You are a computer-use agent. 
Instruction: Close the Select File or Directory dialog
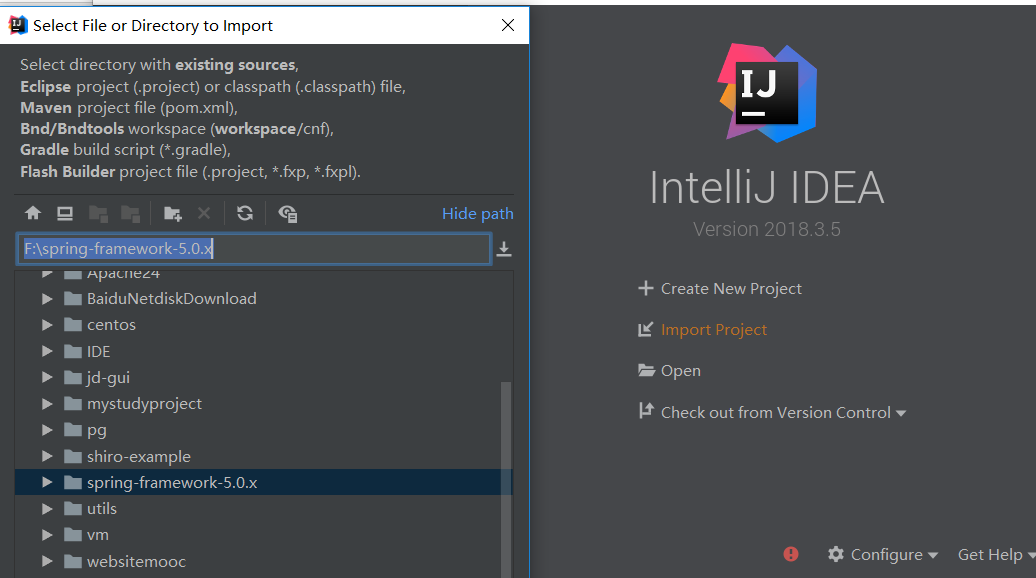click(508, 25)
